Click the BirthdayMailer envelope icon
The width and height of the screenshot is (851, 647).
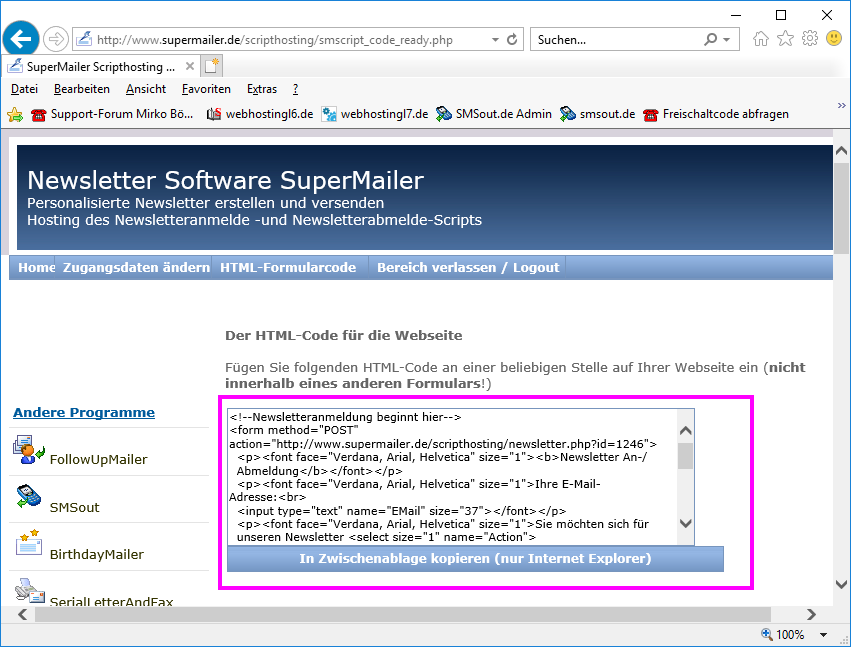pos(29,542)
